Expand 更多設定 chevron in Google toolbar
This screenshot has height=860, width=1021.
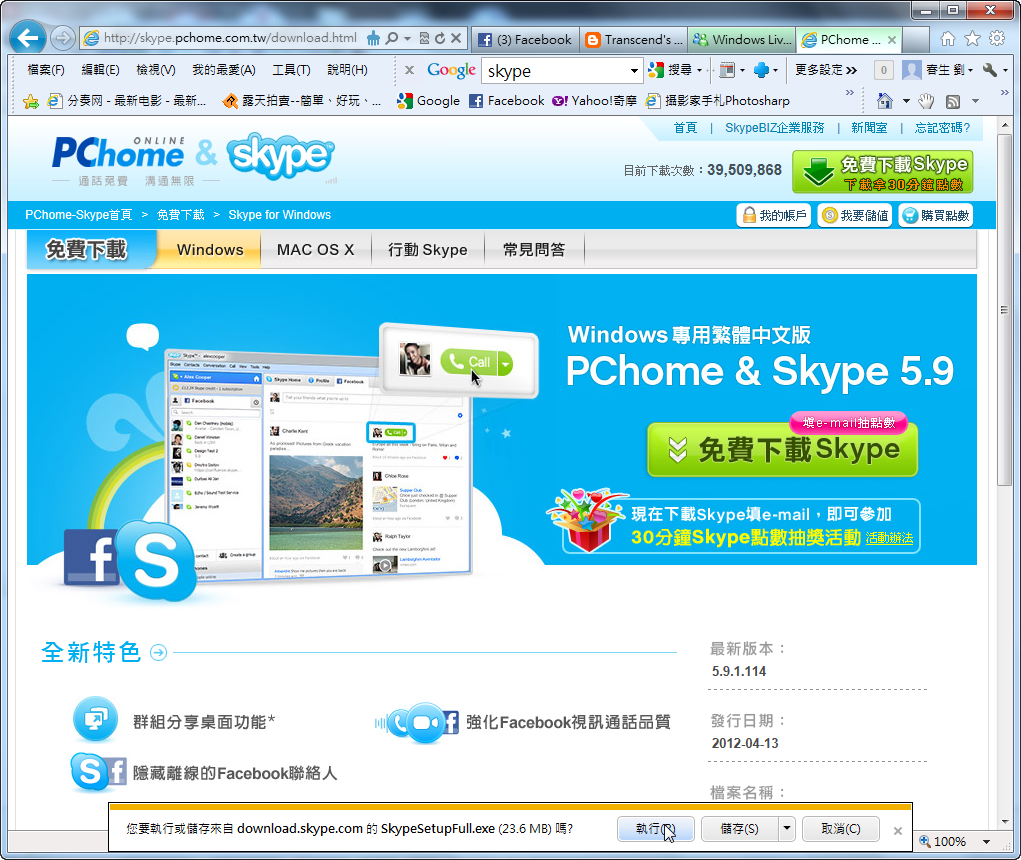(x=851, y=70)
